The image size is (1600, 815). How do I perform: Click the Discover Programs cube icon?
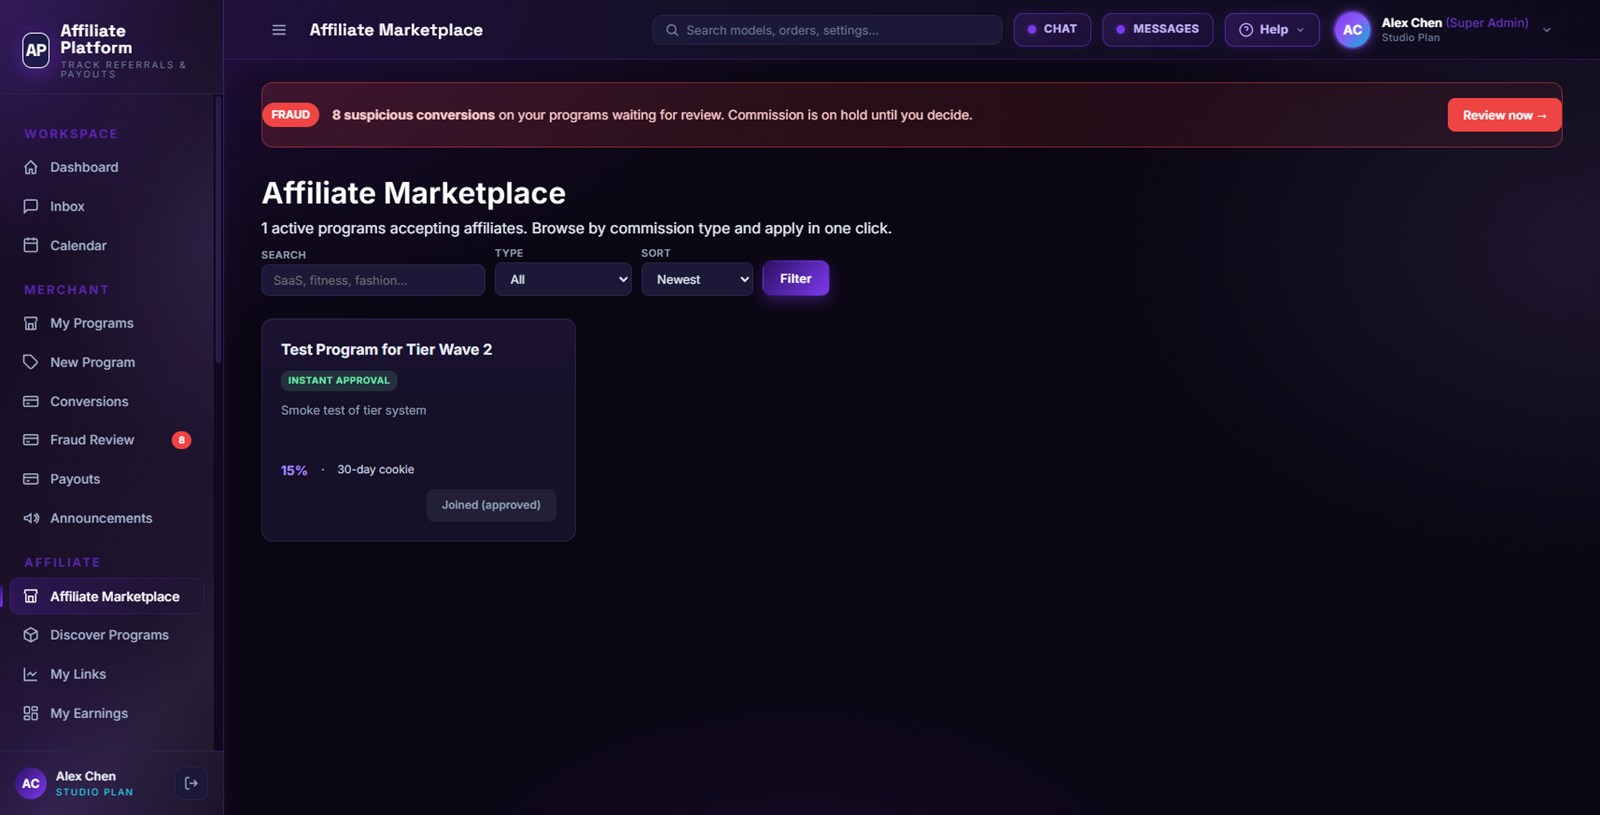tap(31, 635)
